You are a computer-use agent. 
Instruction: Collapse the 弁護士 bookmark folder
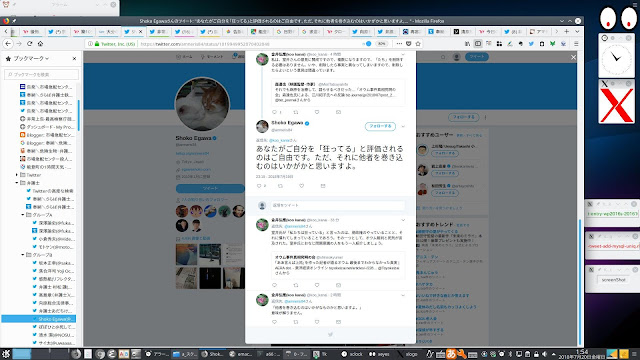click(x=17, y=183)
